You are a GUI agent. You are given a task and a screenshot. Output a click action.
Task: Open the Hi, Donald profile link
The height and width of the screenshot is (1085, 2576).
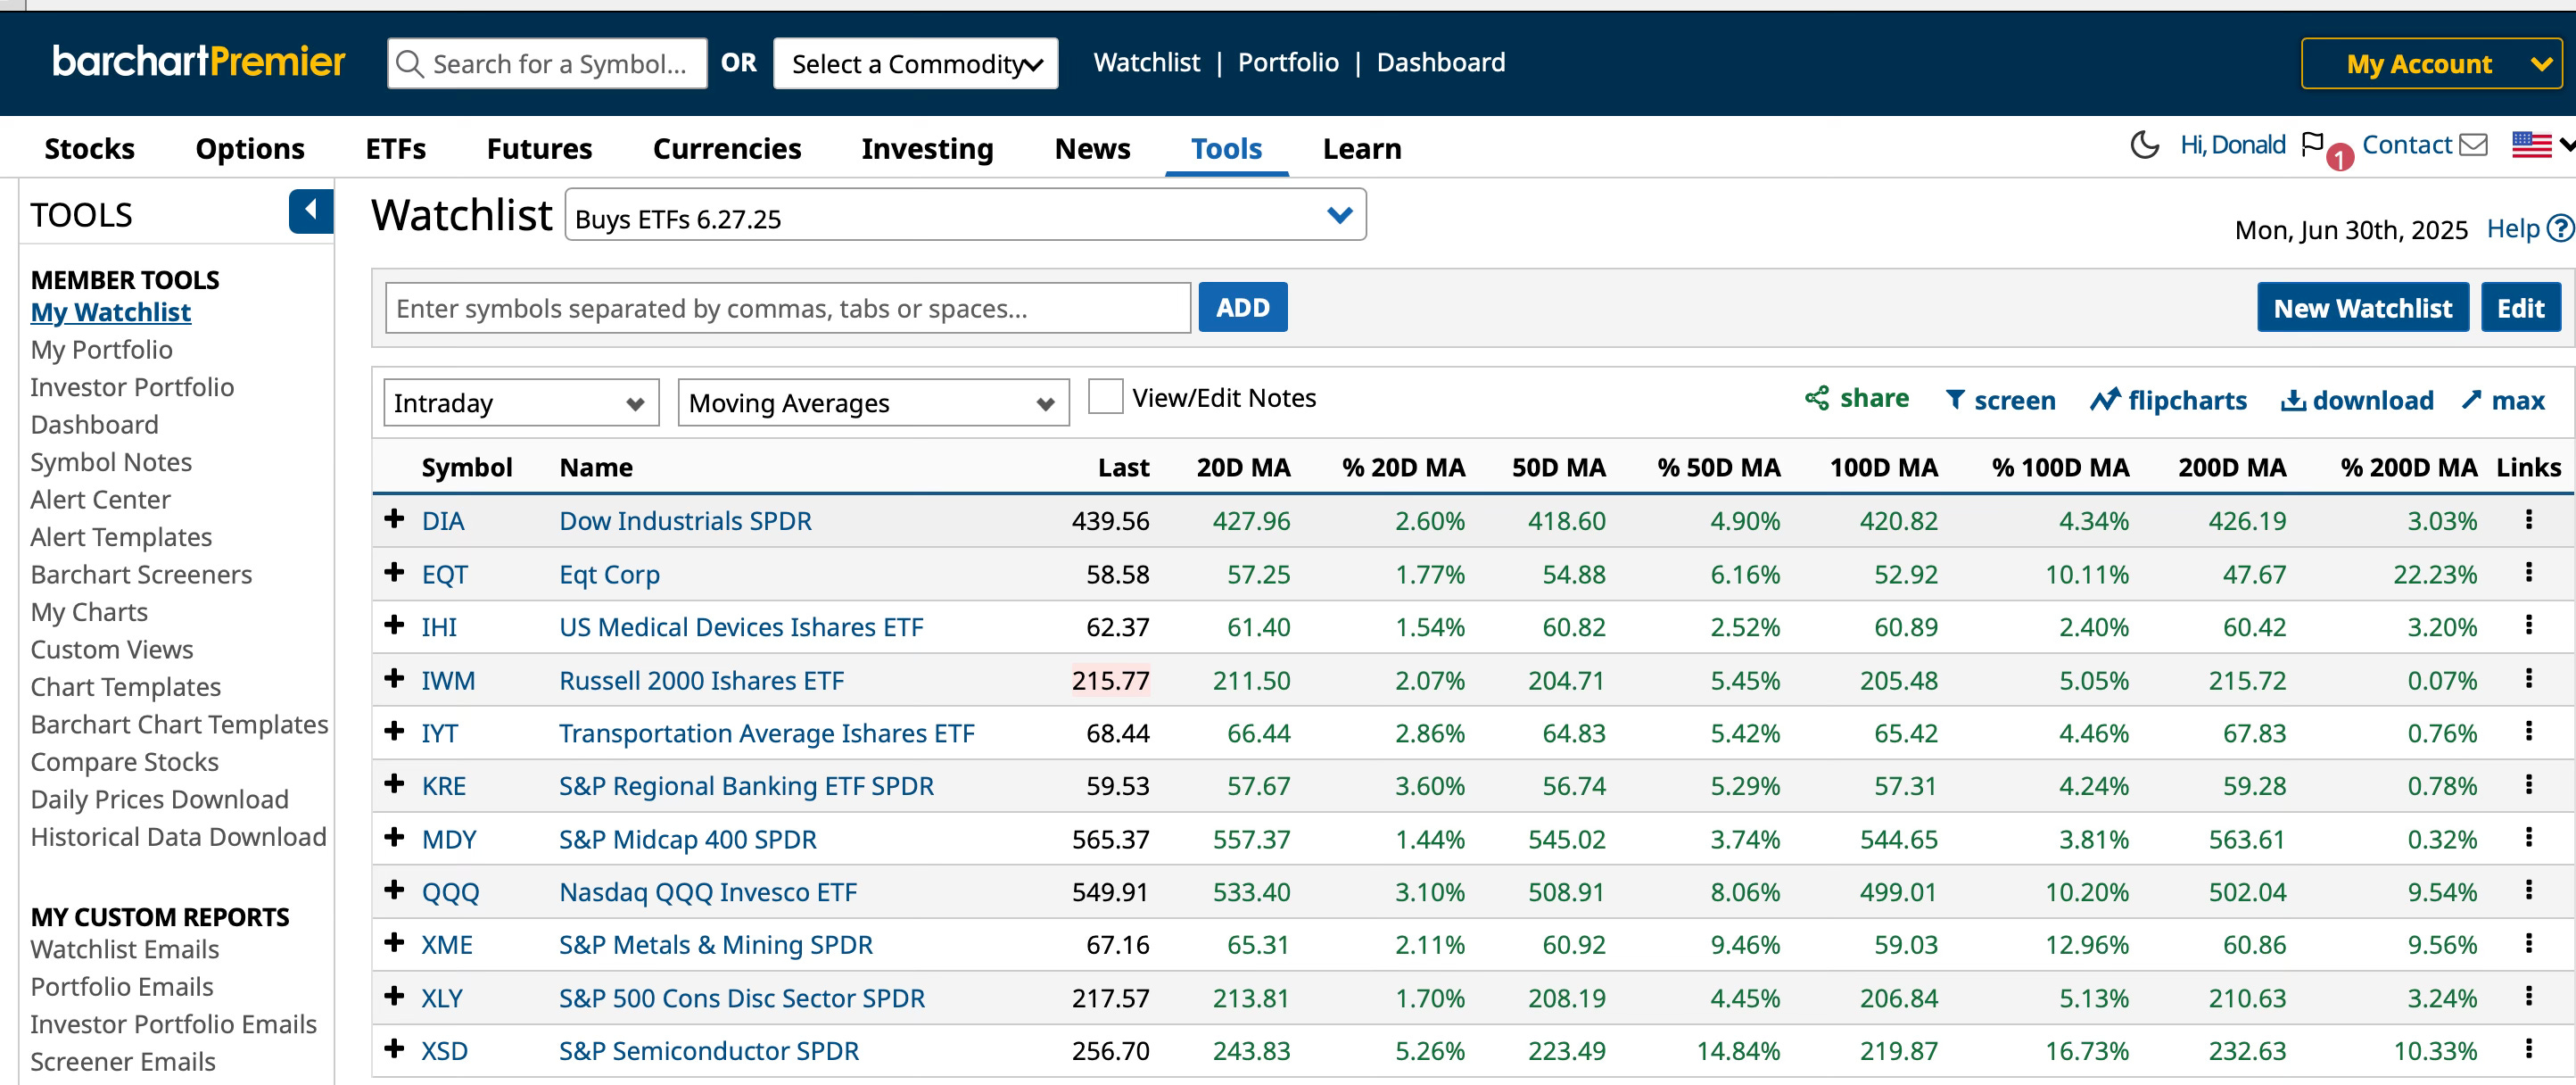[x=2232, y=146]
